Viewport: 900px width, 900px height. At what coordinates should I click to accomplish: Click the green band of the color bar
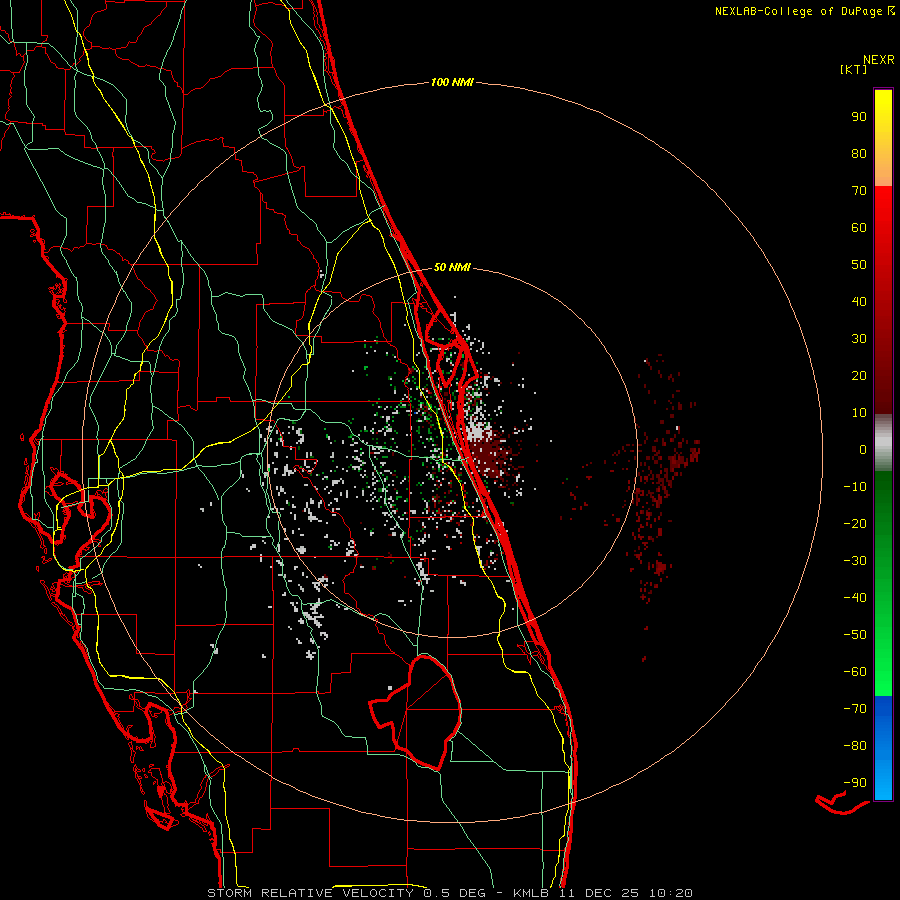pyautogui.click(x=883, y=583)
